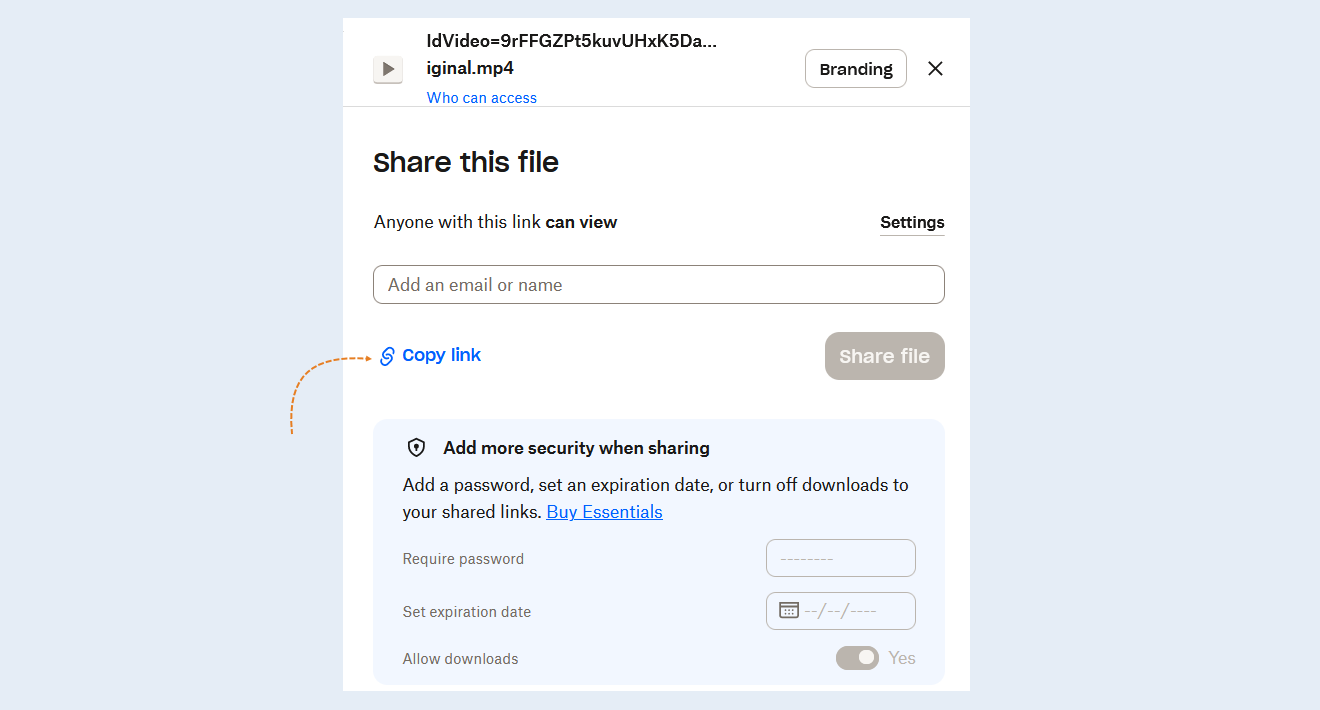This screenshot has width=1320, height=710.
Task: Open the Who can access link
Action: pos(482,98)
